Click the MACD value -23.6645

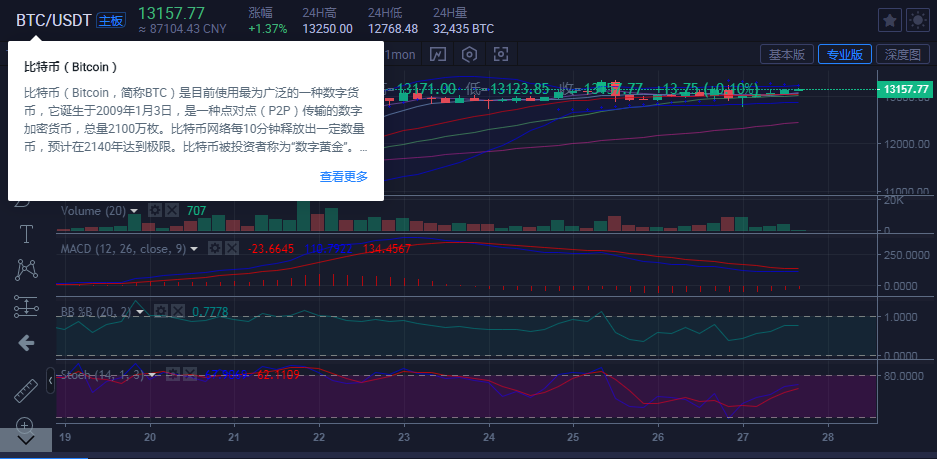pos(270,249)
